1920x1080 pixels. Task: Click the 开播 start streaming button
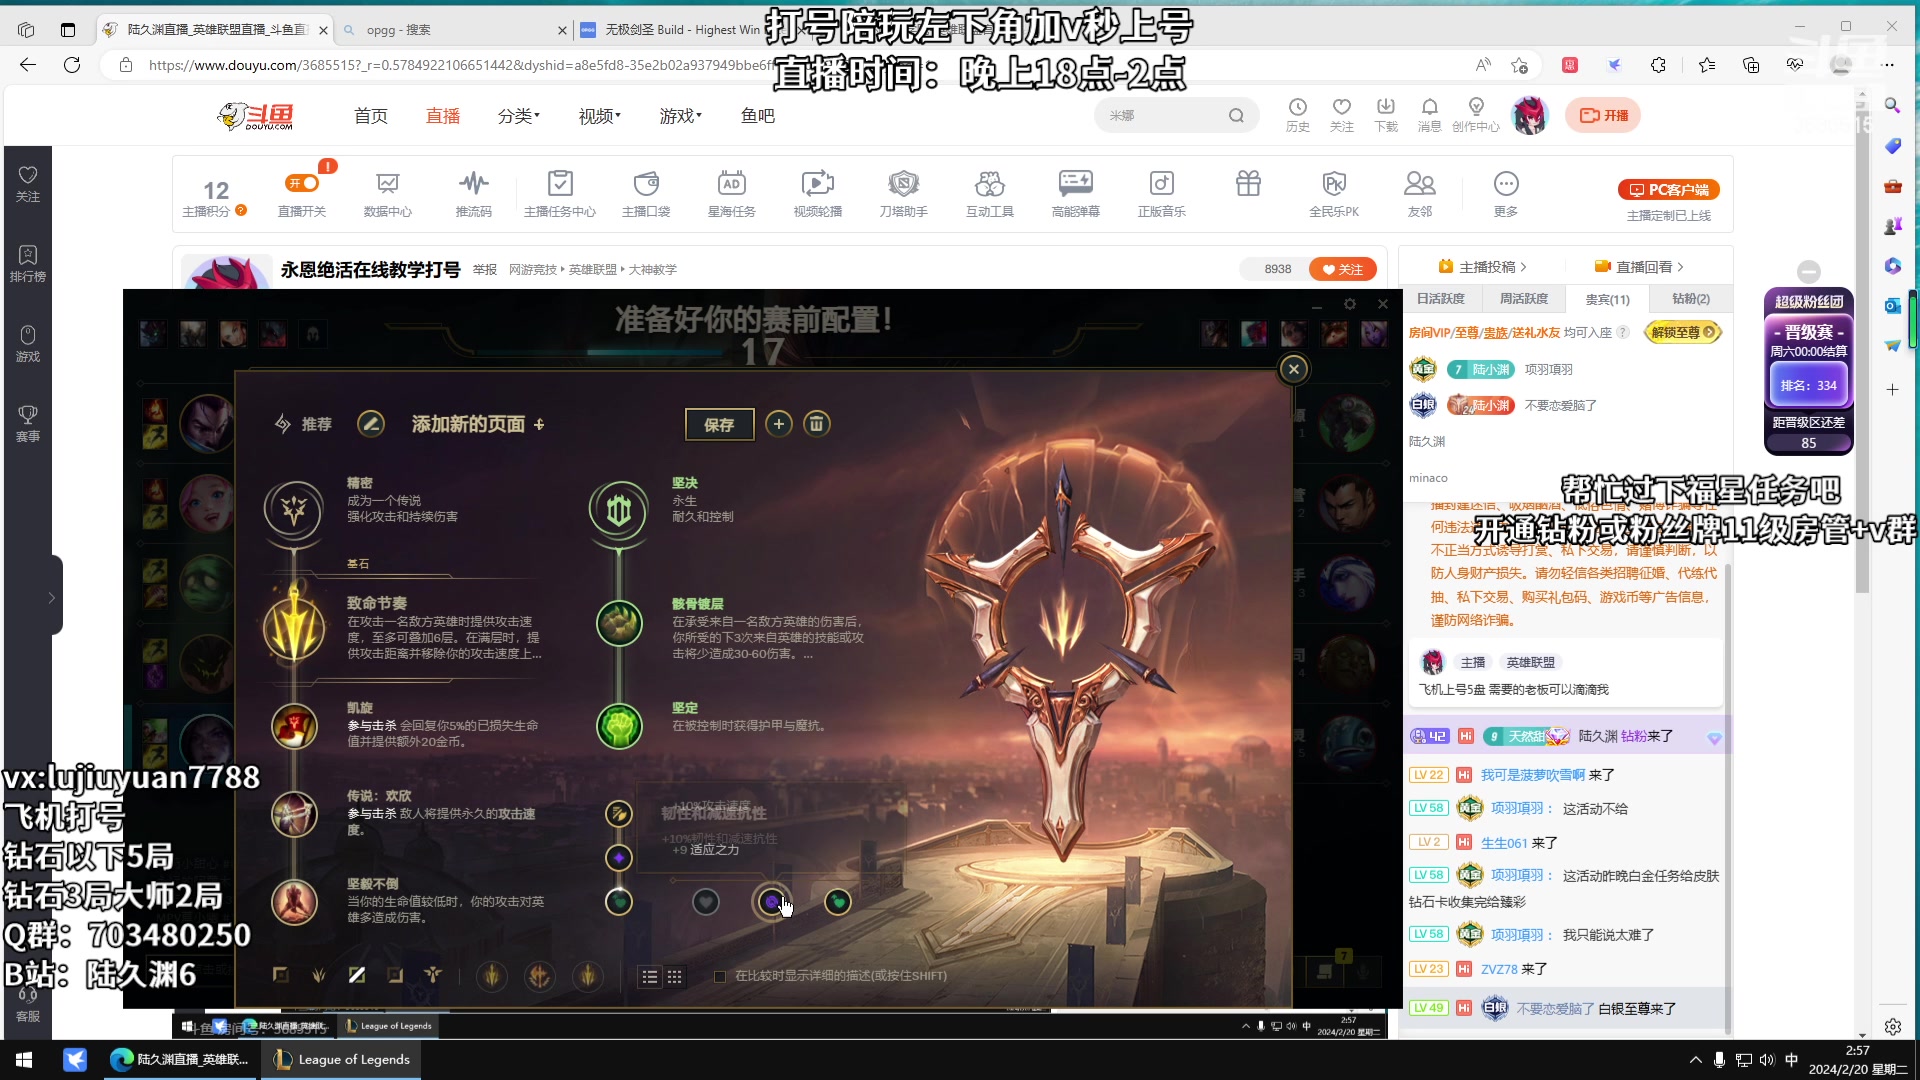click(x=1603, y=115)
